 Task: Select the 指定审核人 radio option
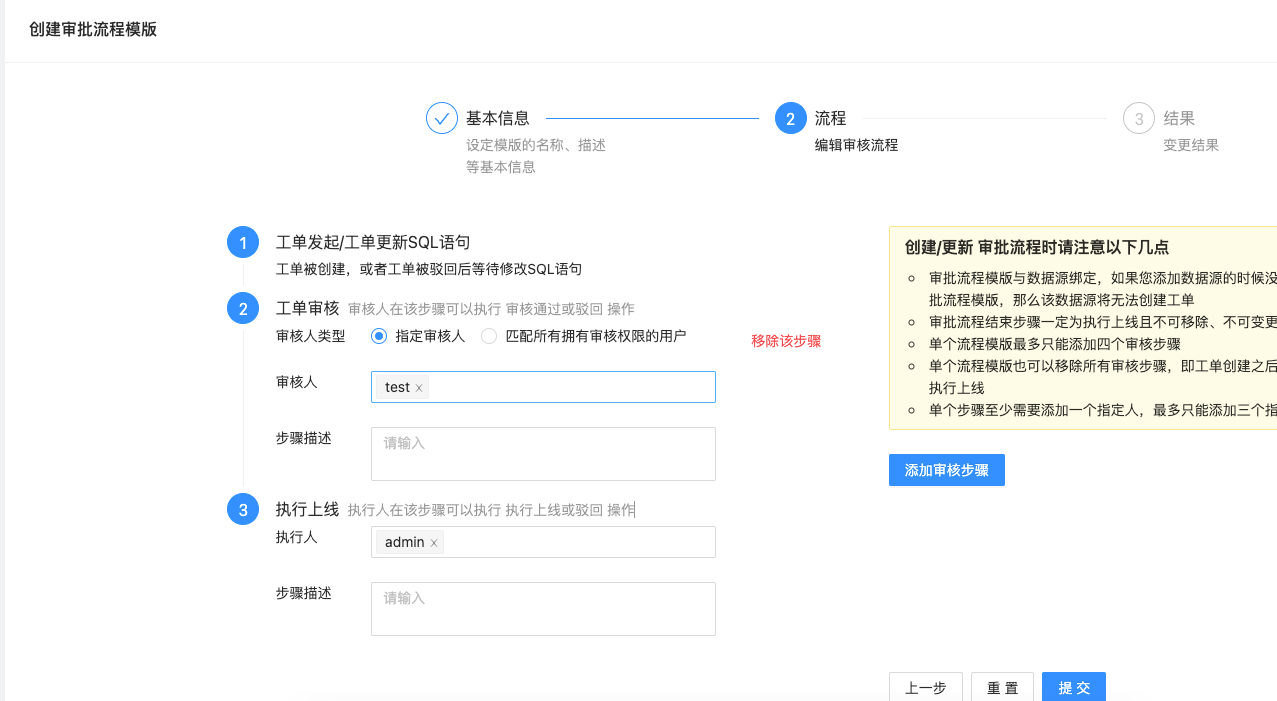pyautogui.click(x=378, y=336)
